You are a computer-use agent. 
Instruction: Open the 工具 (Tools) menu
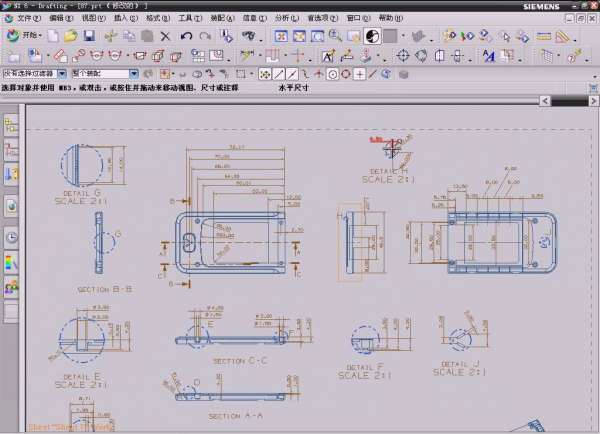tap(187, 17)
